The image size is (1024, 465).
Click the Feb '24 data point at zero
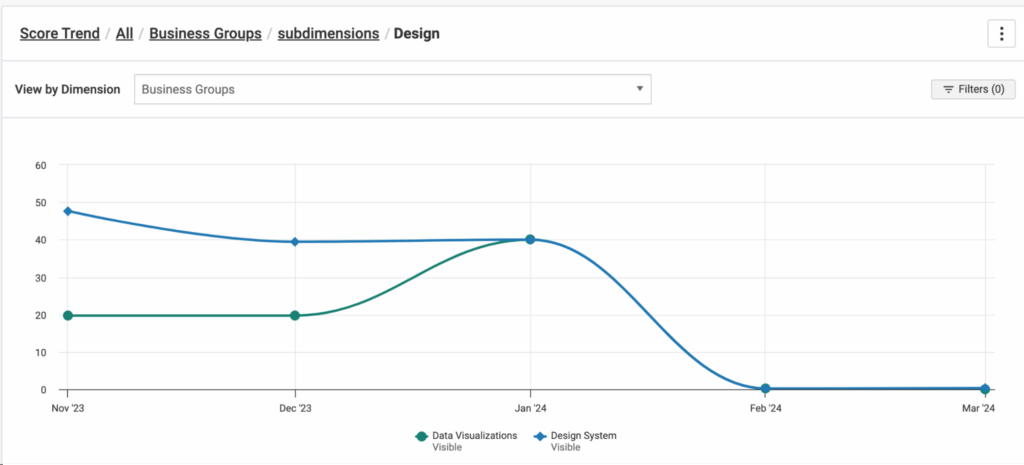point(765,388)
